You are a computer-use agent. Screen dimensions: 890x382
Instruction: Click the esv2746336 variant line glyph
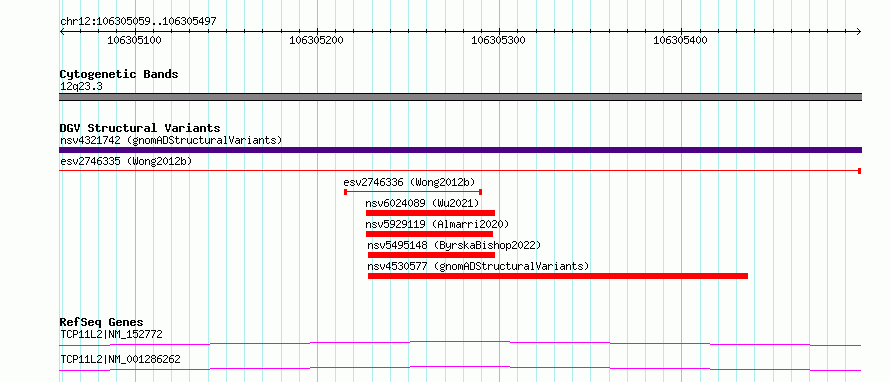pyautogui.click(x=413, y=192)
